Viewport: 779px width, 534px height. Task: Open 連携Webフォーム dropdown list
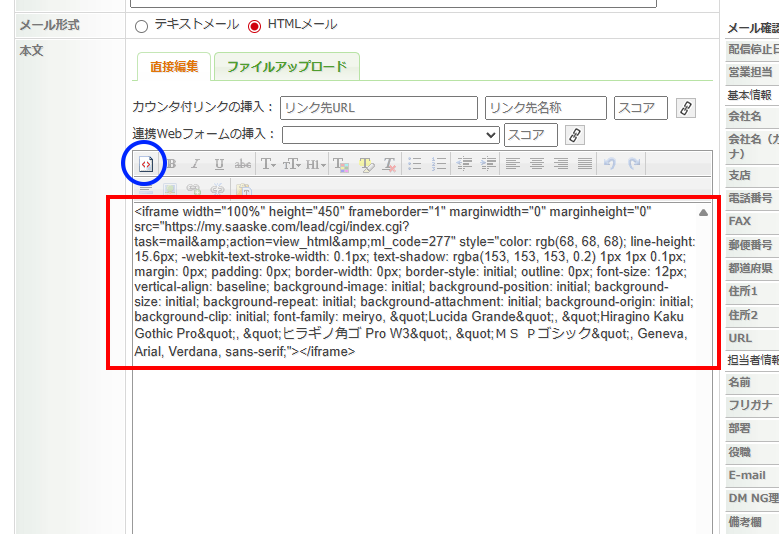click(390, 135)
